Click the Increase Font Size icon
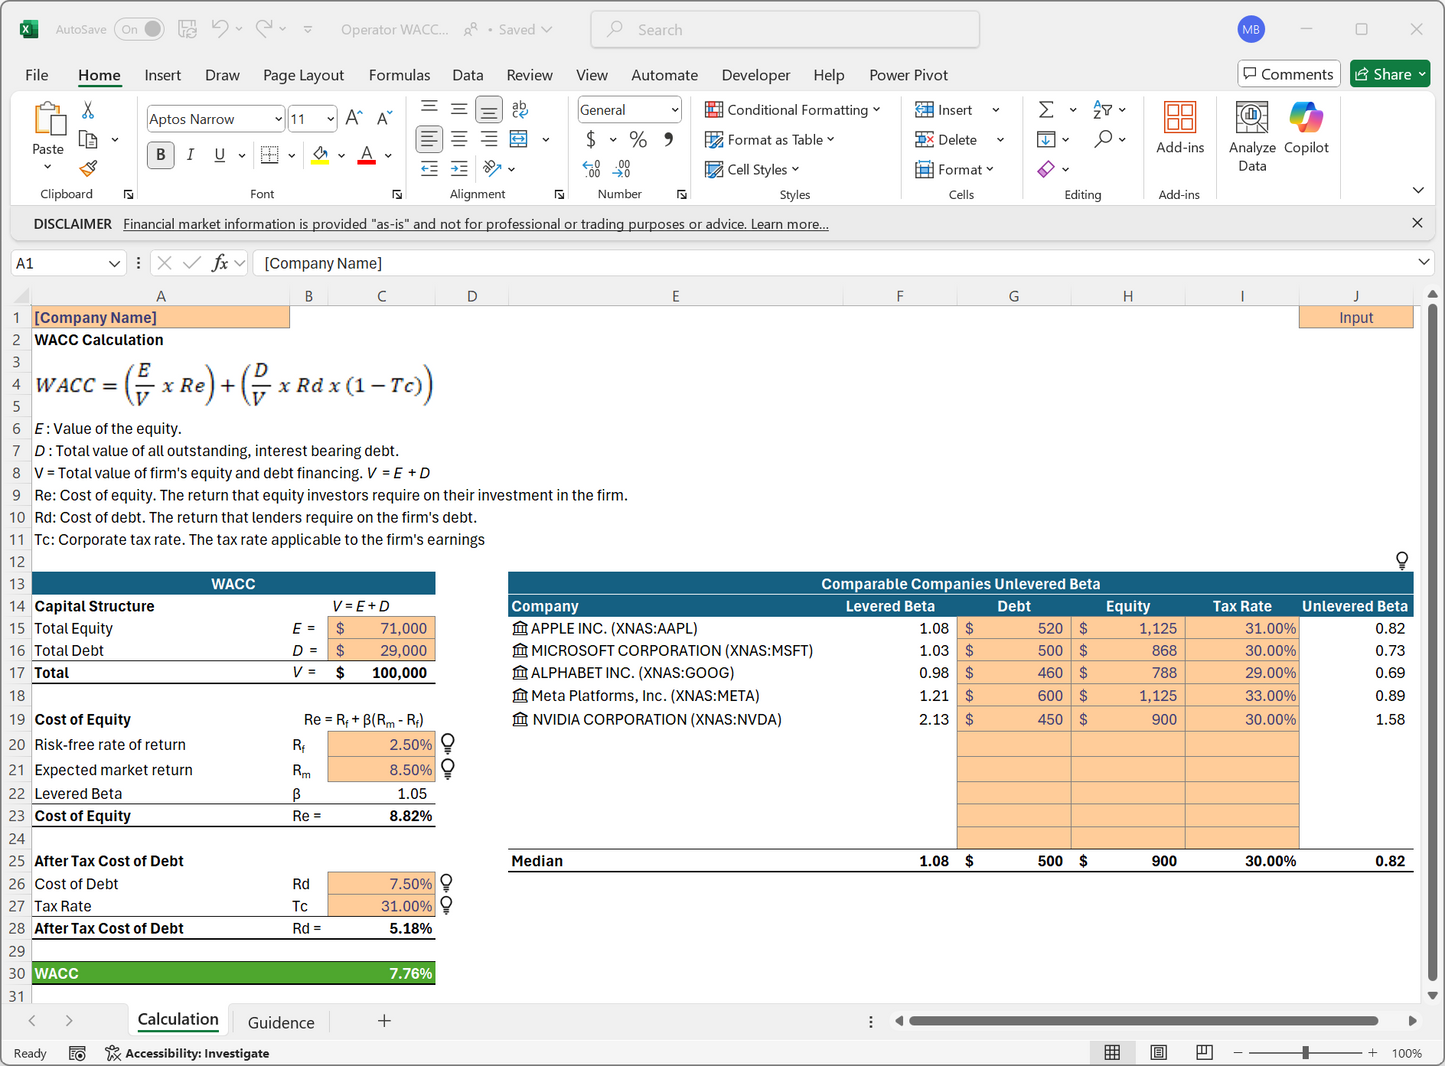 [354, 119]
